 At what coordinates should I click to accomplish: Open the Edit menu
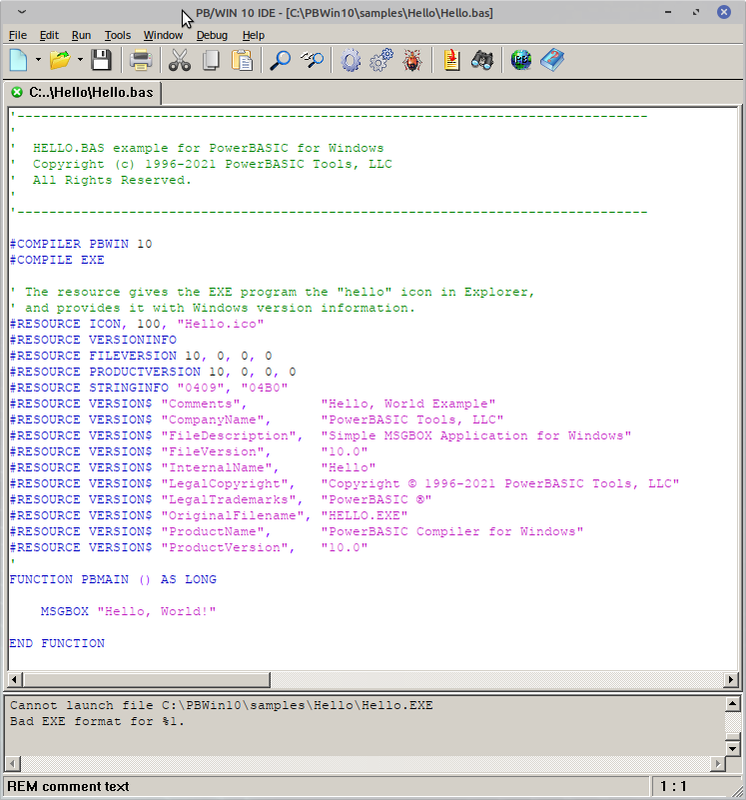(49, 35)
